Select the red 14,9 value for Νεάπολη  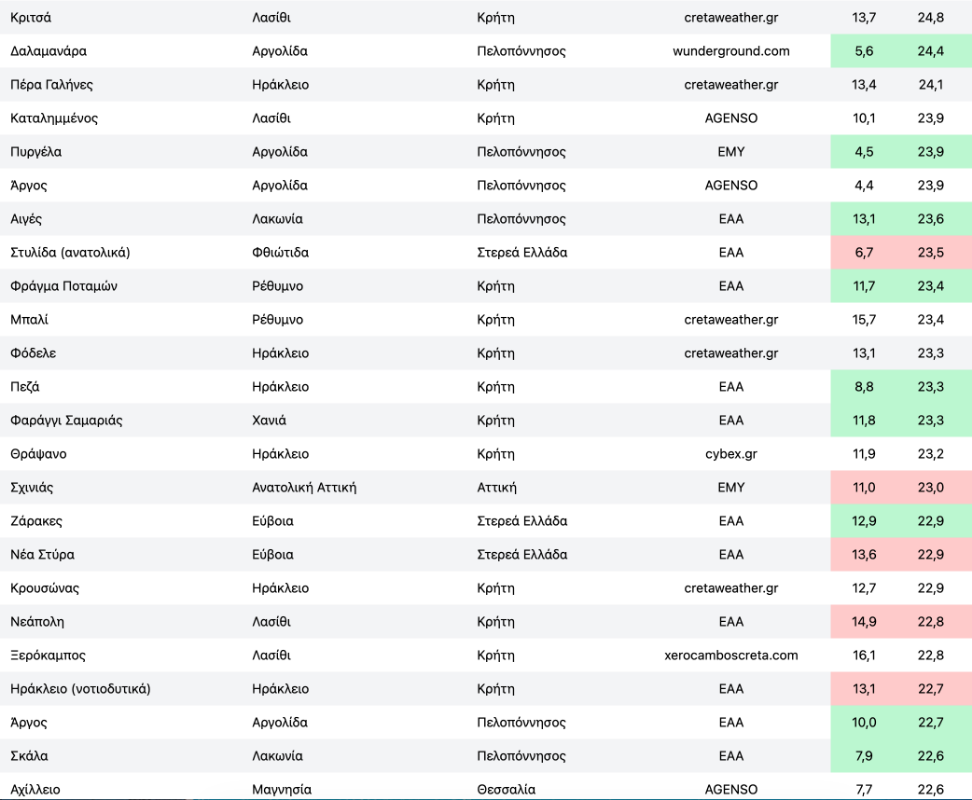coord(864,621)
